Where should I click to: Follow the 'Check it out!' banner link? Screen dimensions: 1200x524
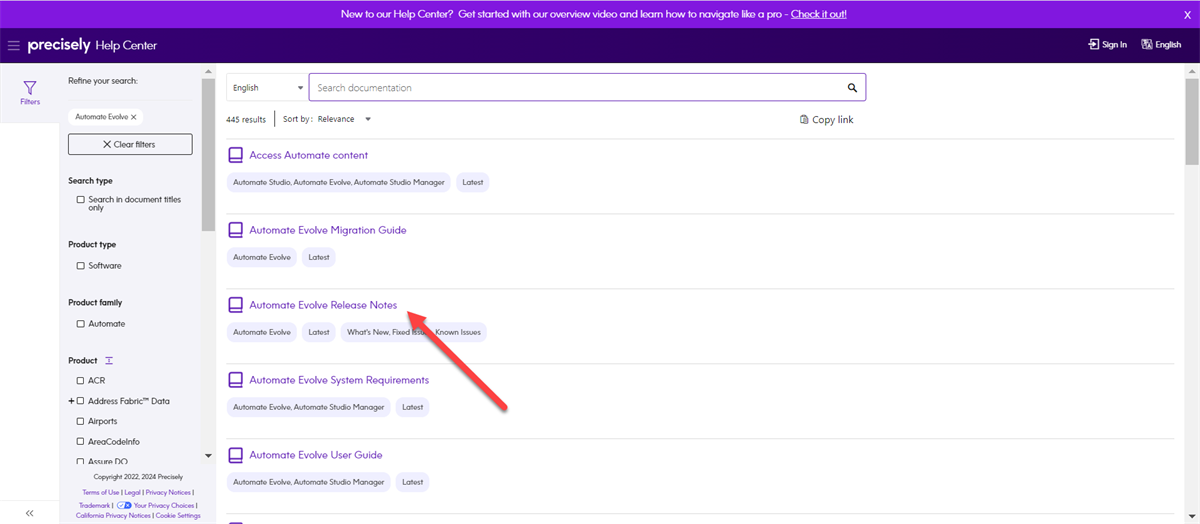pos(818,14)
